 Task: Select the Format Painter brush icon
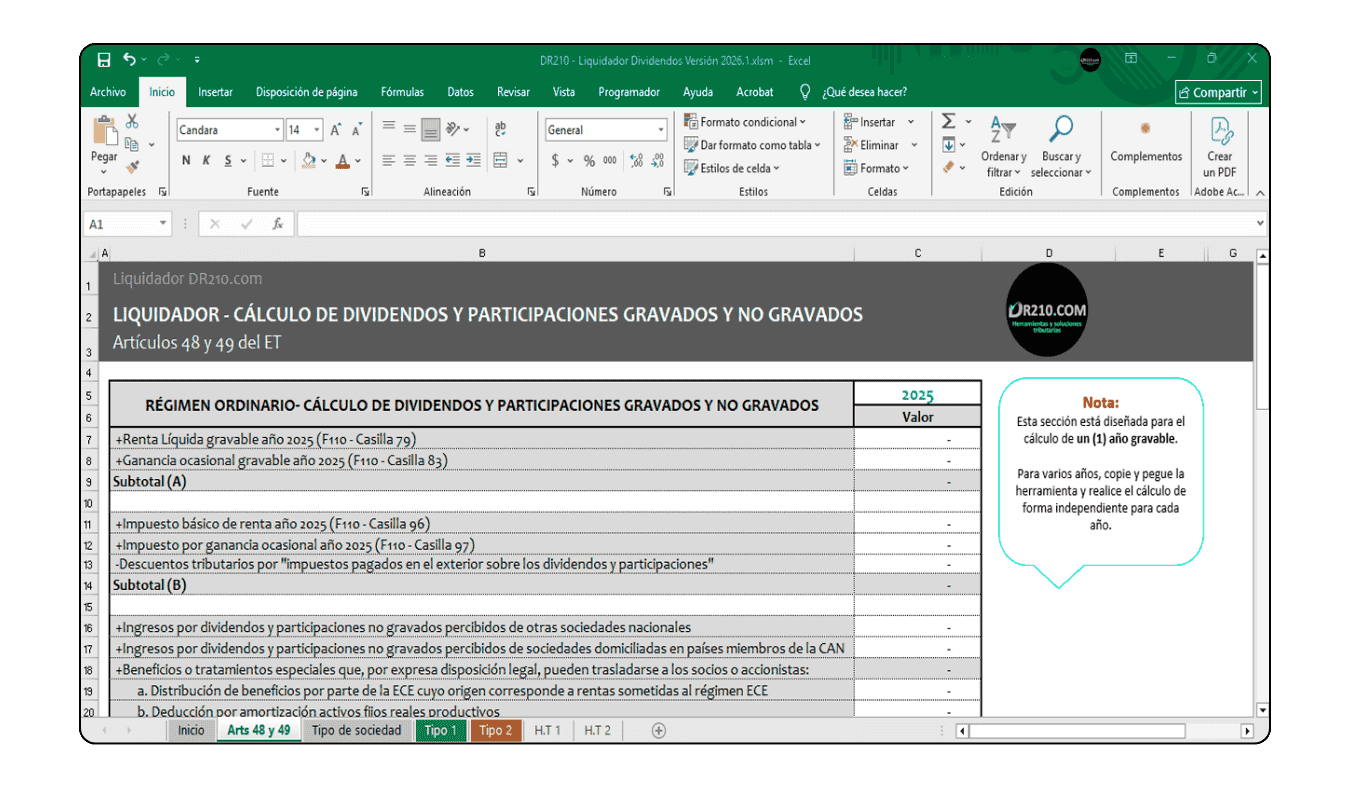coord(132,167)
